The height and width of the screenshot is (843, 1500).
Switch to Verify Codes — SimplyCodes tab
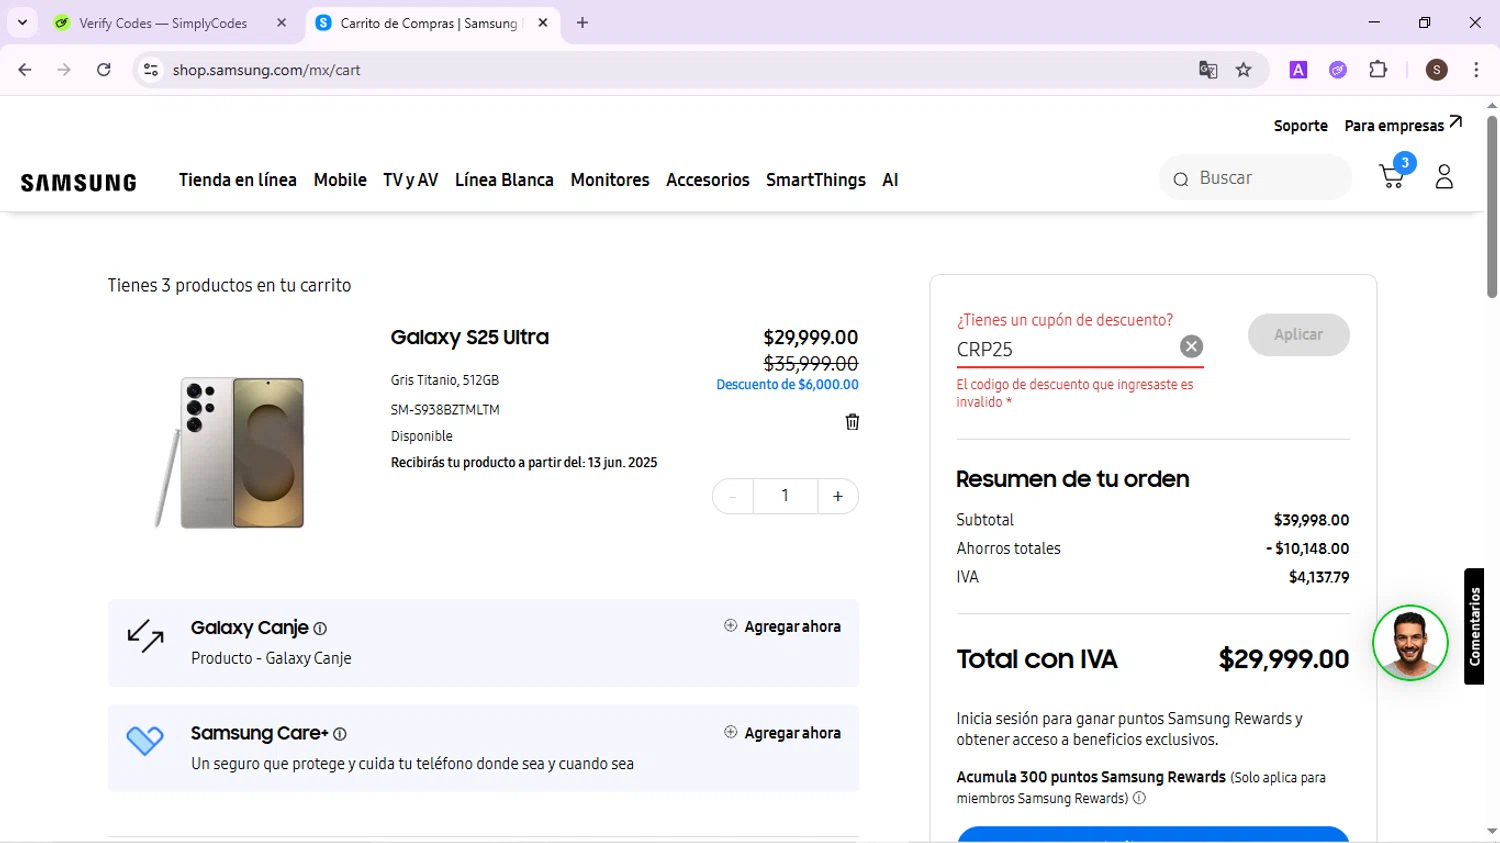[x=170, y=23]
